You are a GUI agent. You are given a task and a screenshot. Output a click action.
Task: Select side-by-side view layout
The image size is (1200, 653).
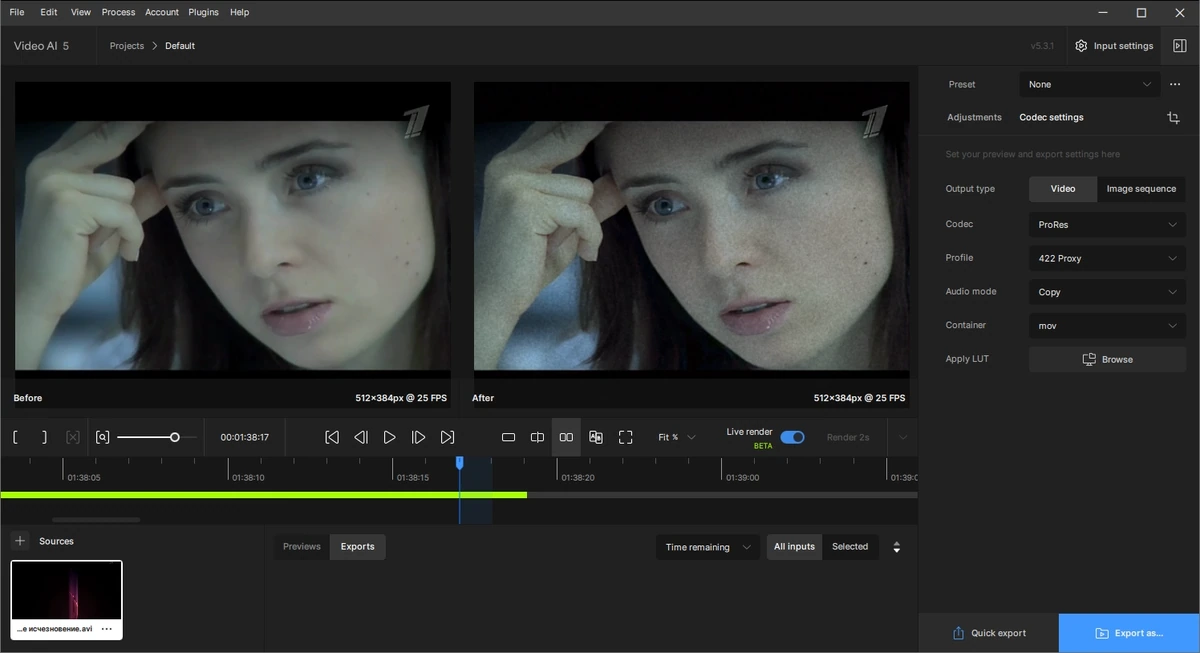(x=566, y=437)
